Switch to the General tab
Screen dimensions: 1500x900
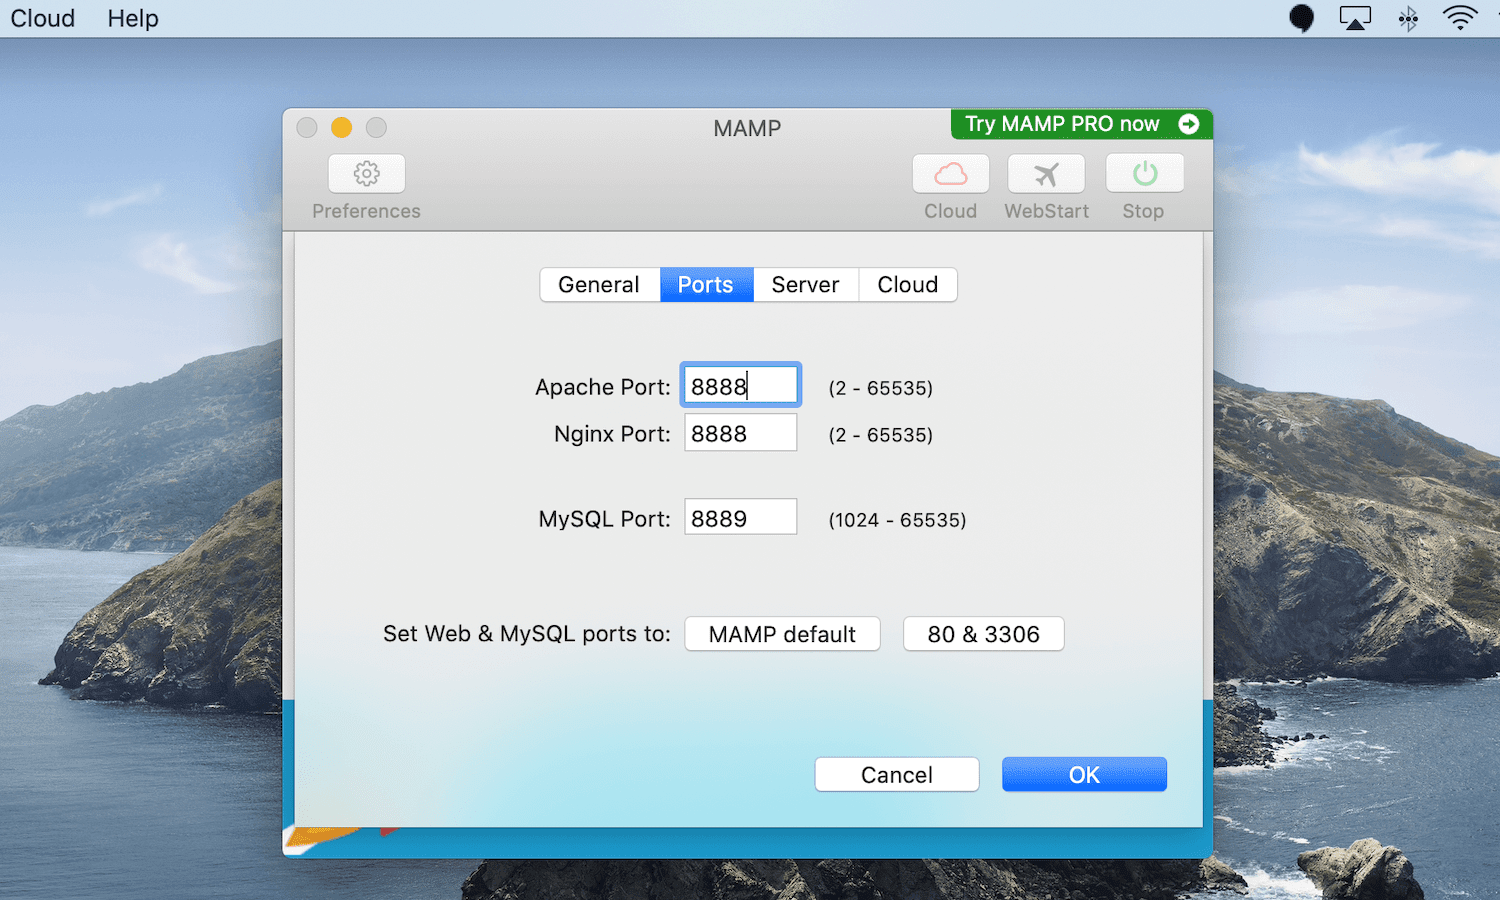coord(599,285)
